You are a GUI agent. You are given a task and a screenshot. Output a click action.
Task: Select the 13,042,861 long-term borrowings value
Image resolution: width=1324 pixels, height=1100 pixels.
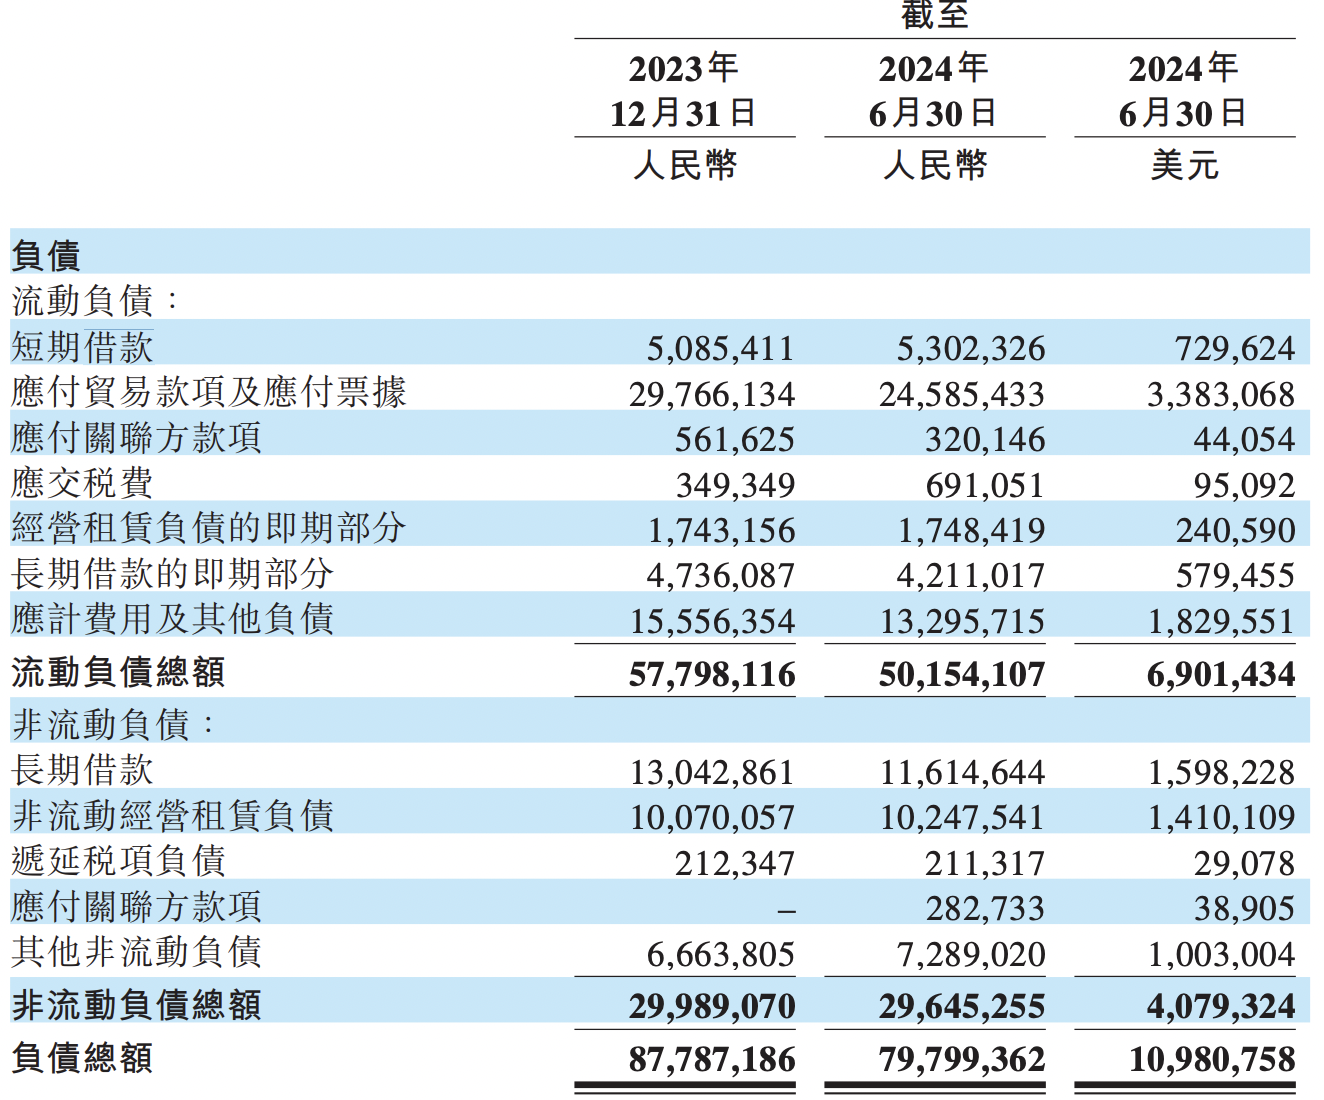click(712, 773)
